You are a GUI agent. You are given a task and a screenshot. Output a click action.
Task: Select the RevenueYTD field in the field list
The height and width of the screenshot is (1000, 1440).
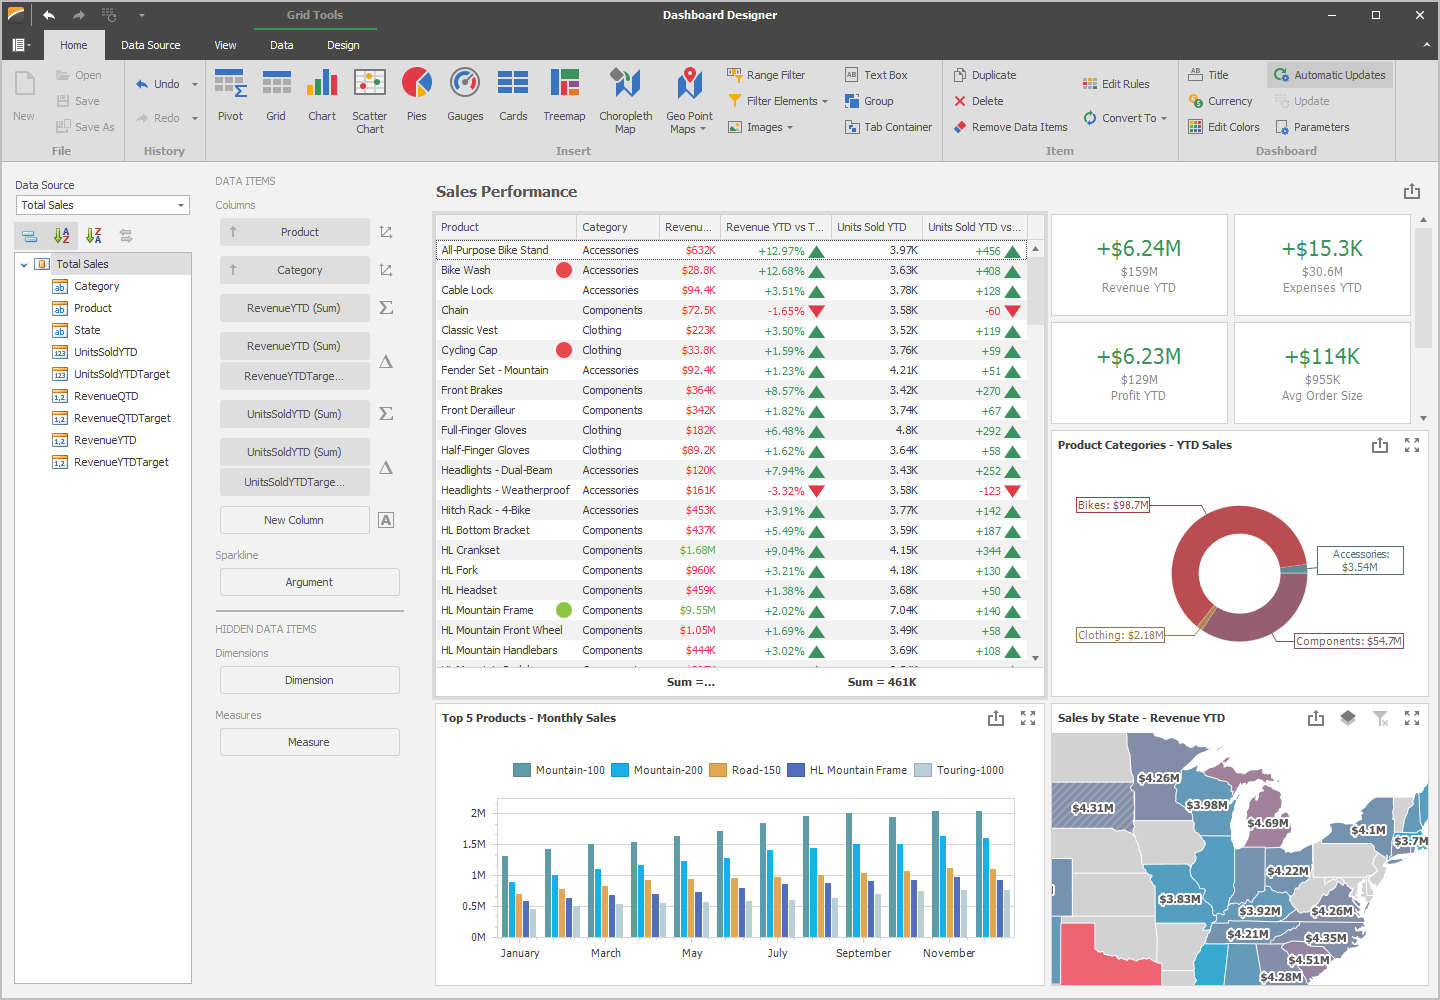[103, 440]
